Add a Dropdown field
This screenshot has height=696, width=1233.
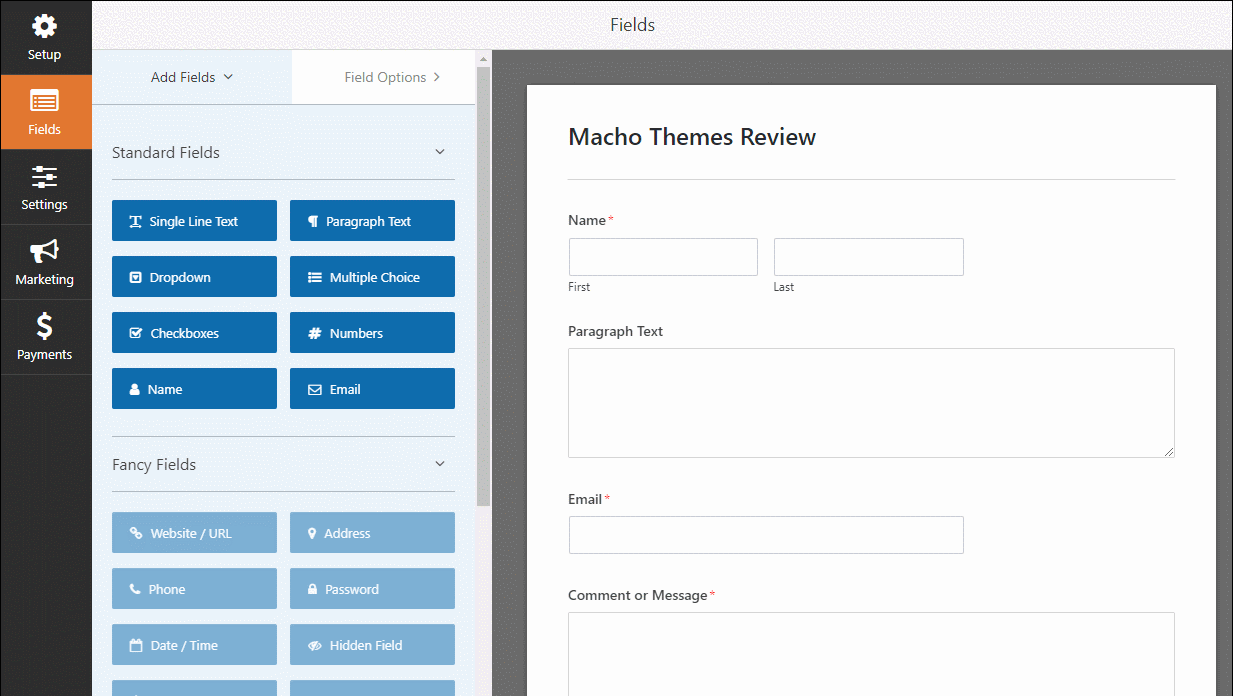[x=194, y=277]
